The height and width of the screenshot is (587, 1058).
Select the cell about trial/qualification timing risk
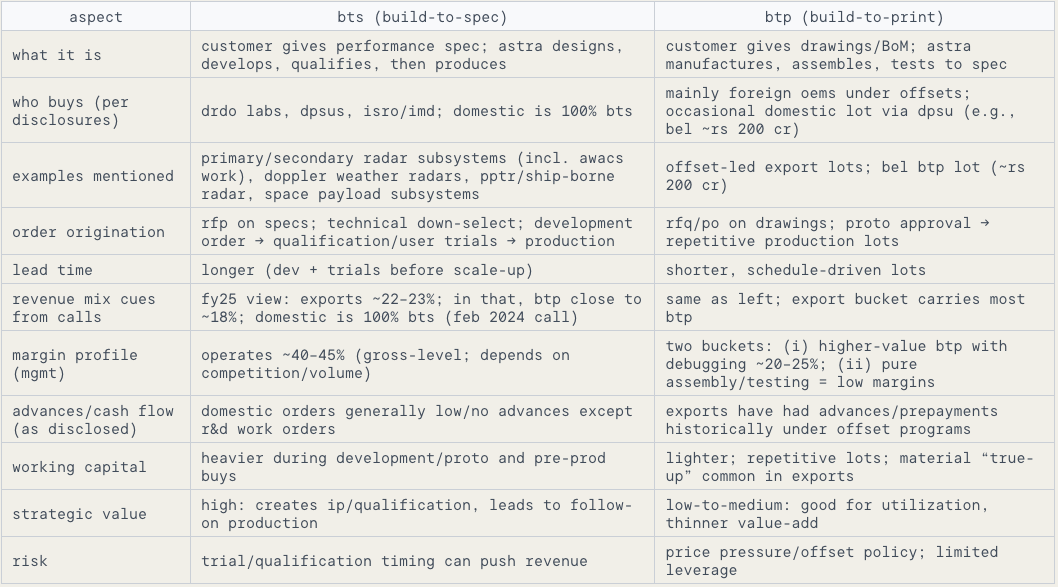click(422, 561)
